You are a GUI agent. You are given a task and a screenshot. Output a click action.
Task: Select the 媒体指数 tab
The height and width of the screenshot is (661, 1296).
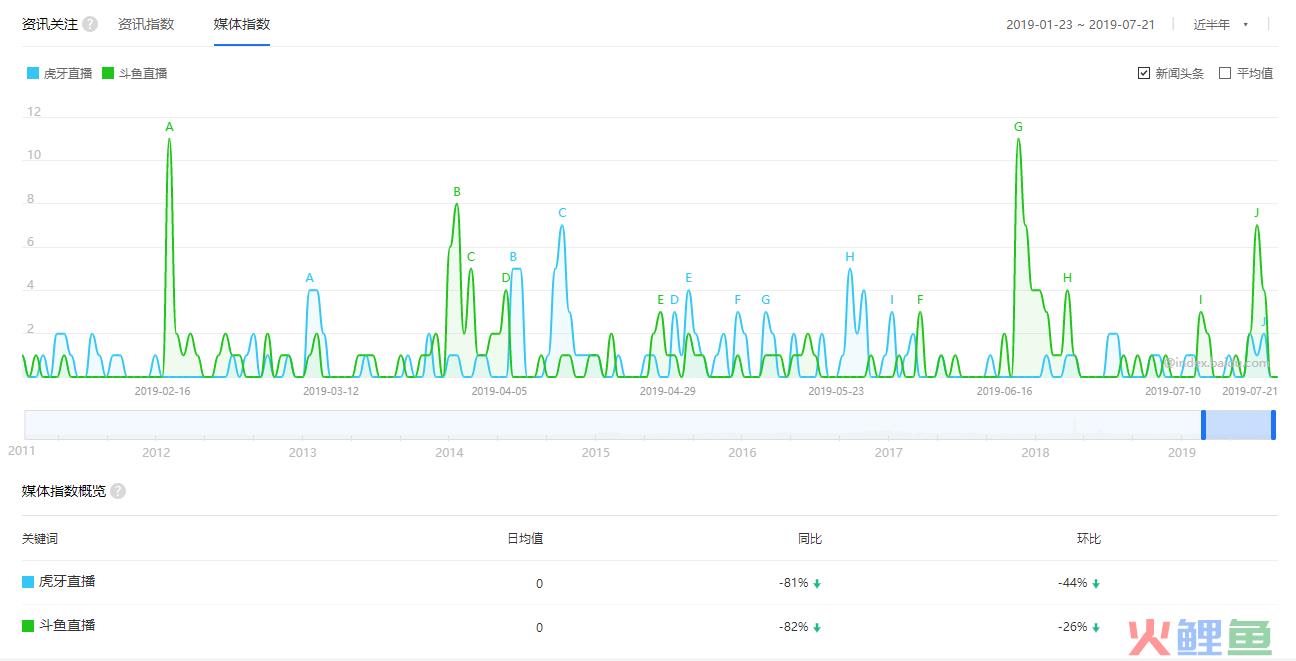[x=242, y=24]
